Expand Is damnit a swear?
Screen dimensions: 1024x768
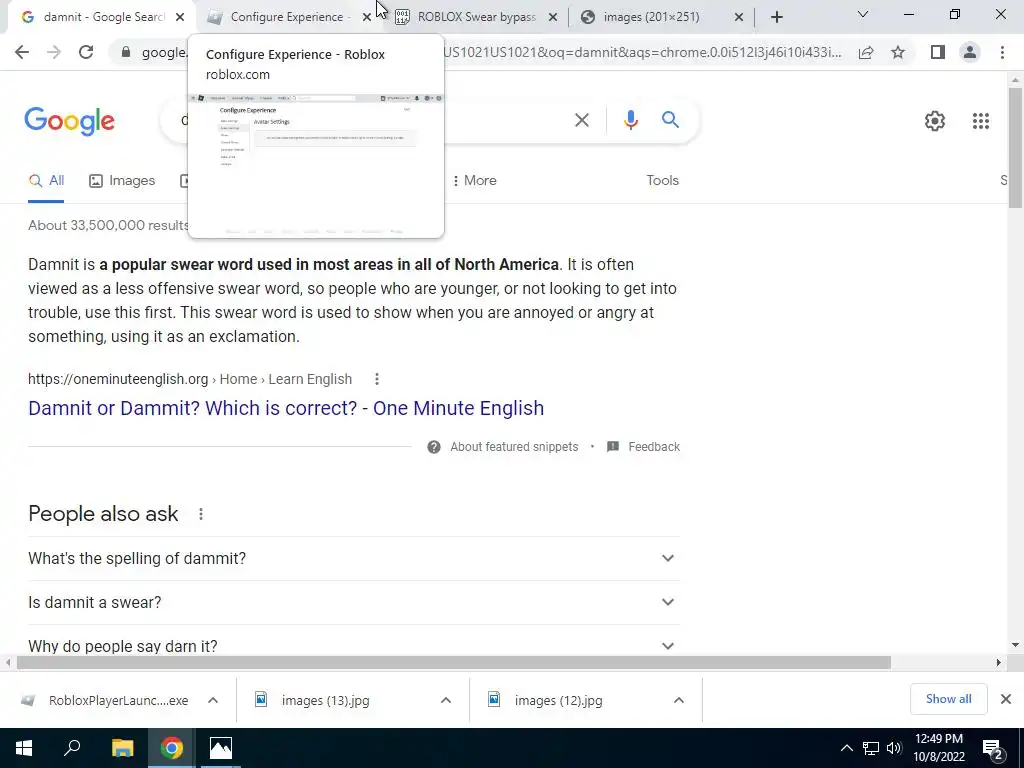point(354,603)
